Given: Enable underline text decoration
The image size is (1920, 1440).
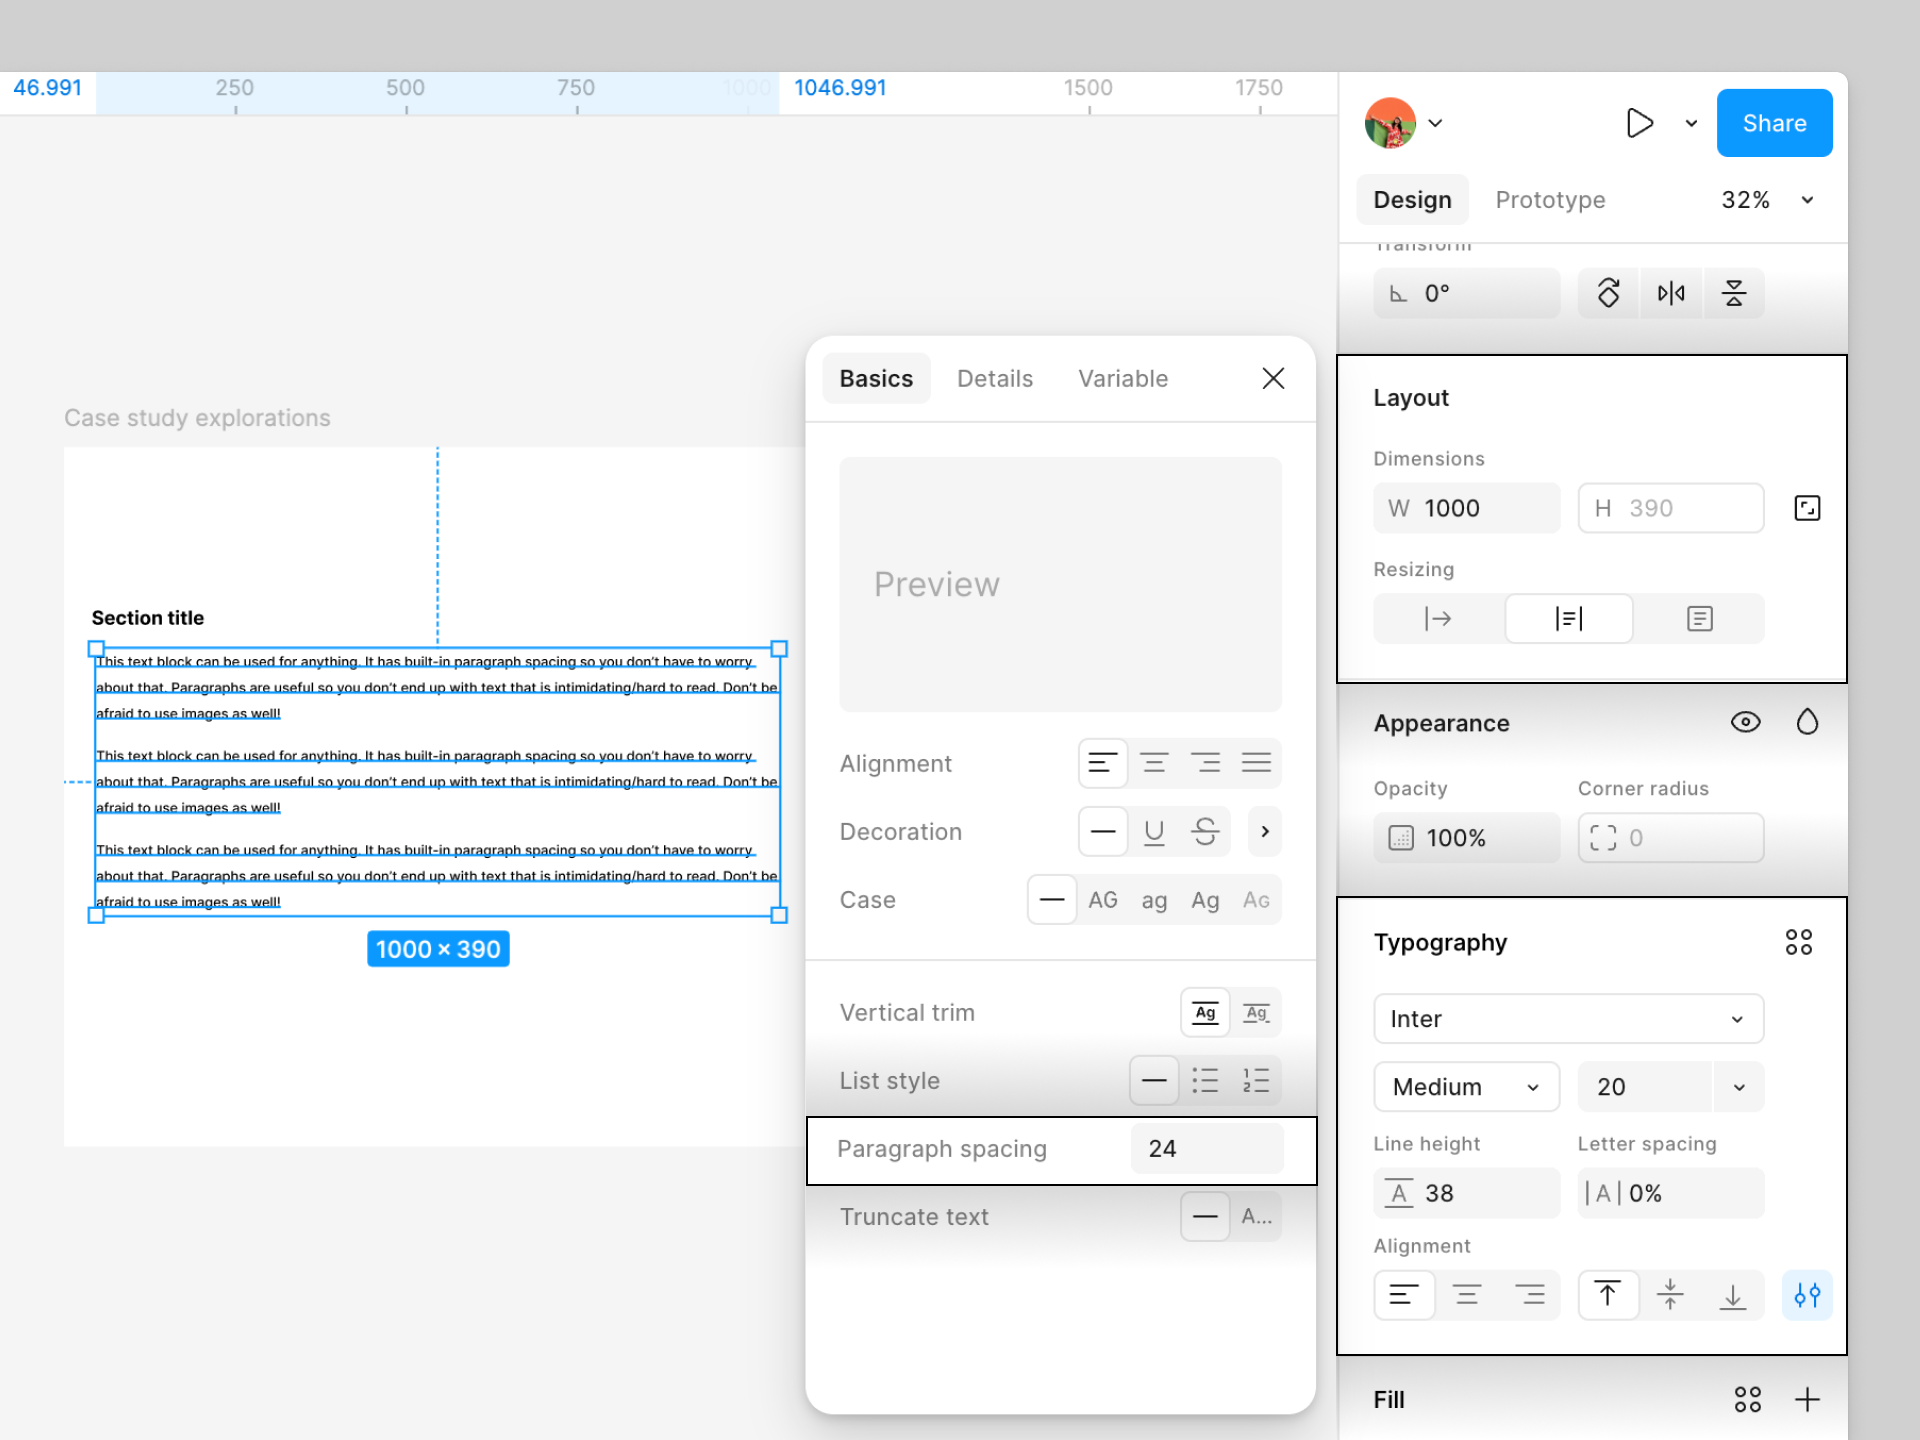Looking at the screenshot, I should coord(1154,832).
